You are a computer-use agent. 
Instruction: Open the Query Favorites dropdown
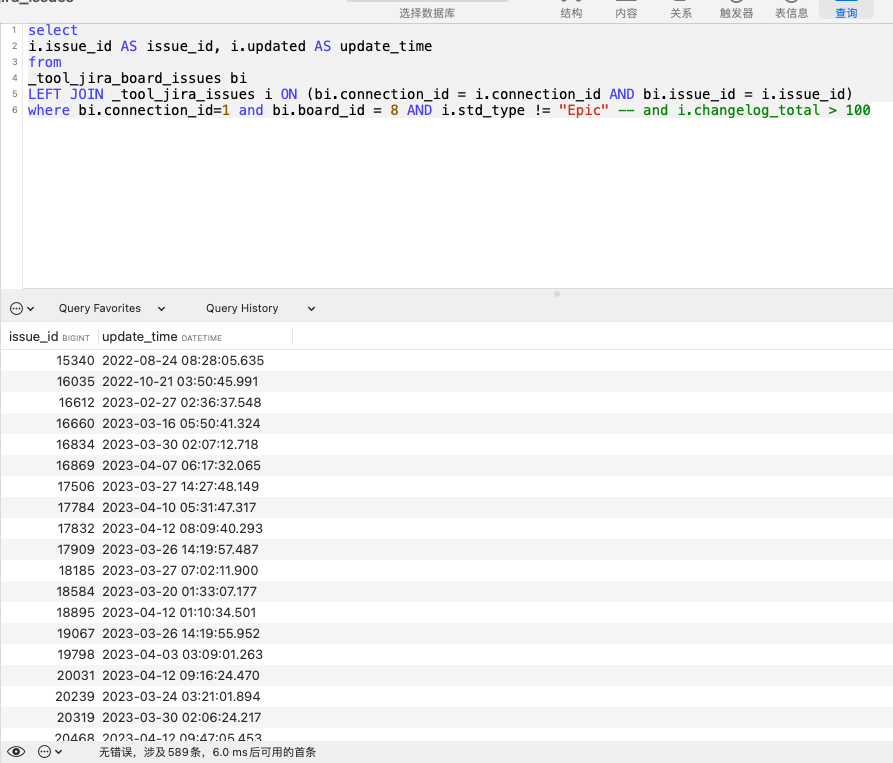click(112, 308)
